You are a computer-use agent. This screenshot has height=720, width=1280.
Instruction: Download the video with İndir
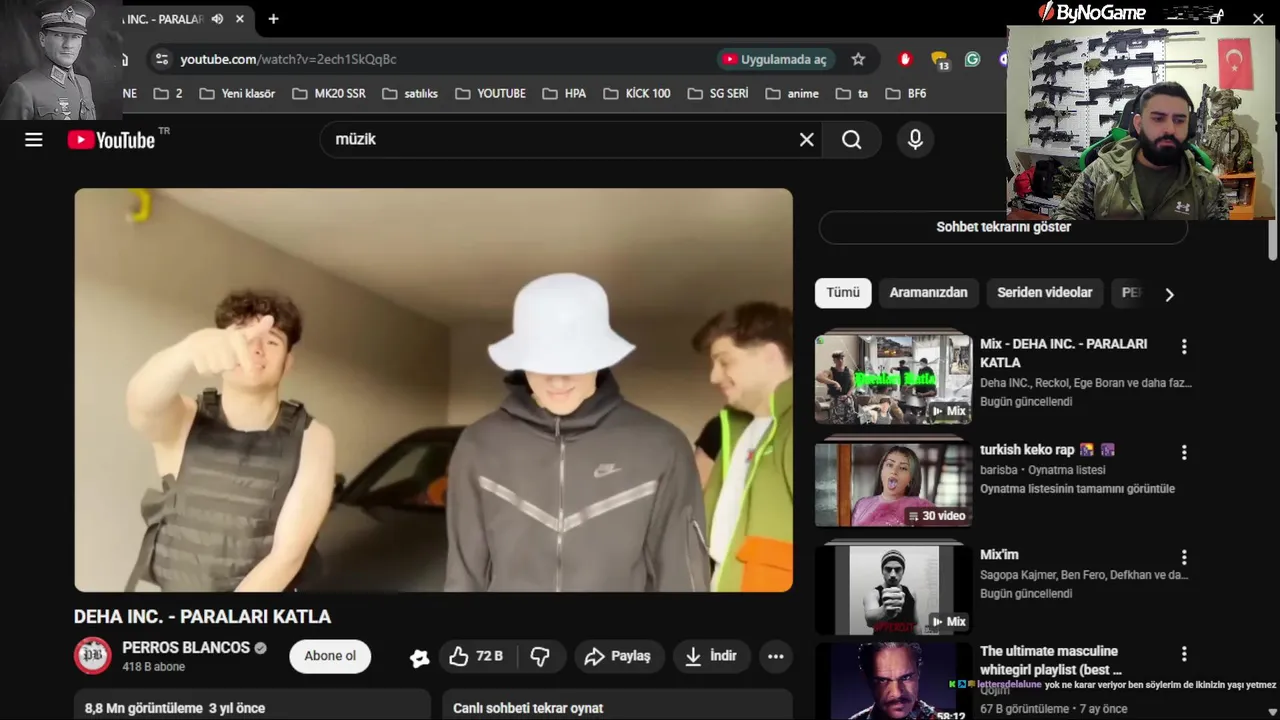[711, 656]
